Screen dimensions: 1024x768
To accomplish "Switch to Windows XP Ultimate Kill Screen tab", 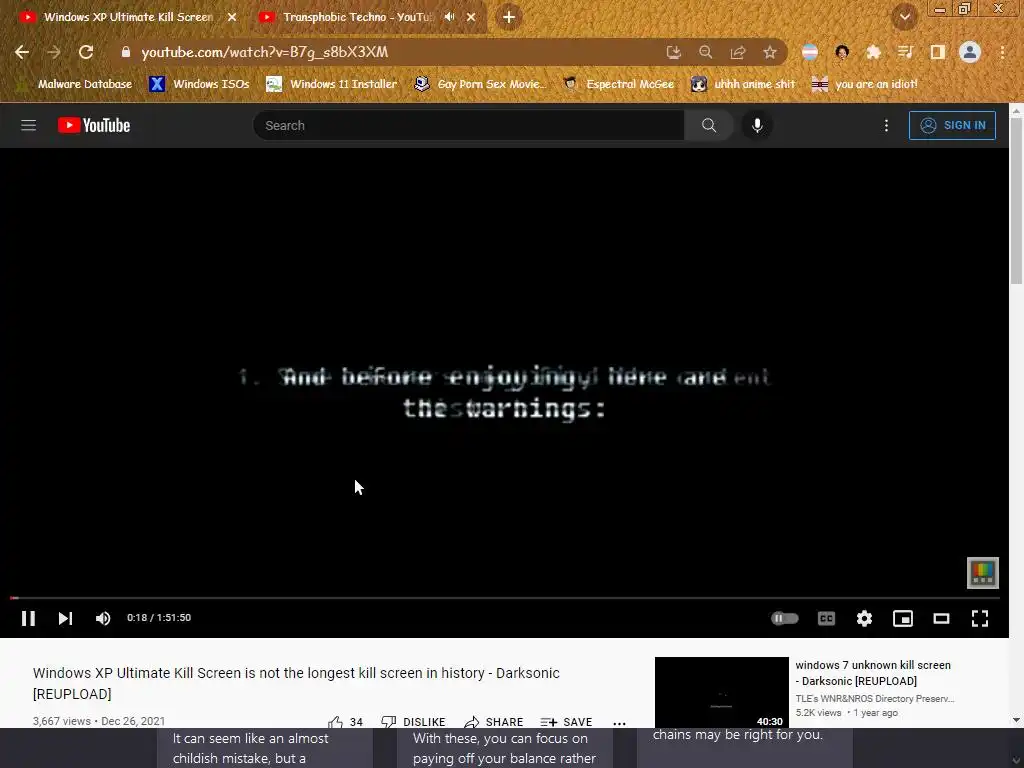I will point(128,17).
